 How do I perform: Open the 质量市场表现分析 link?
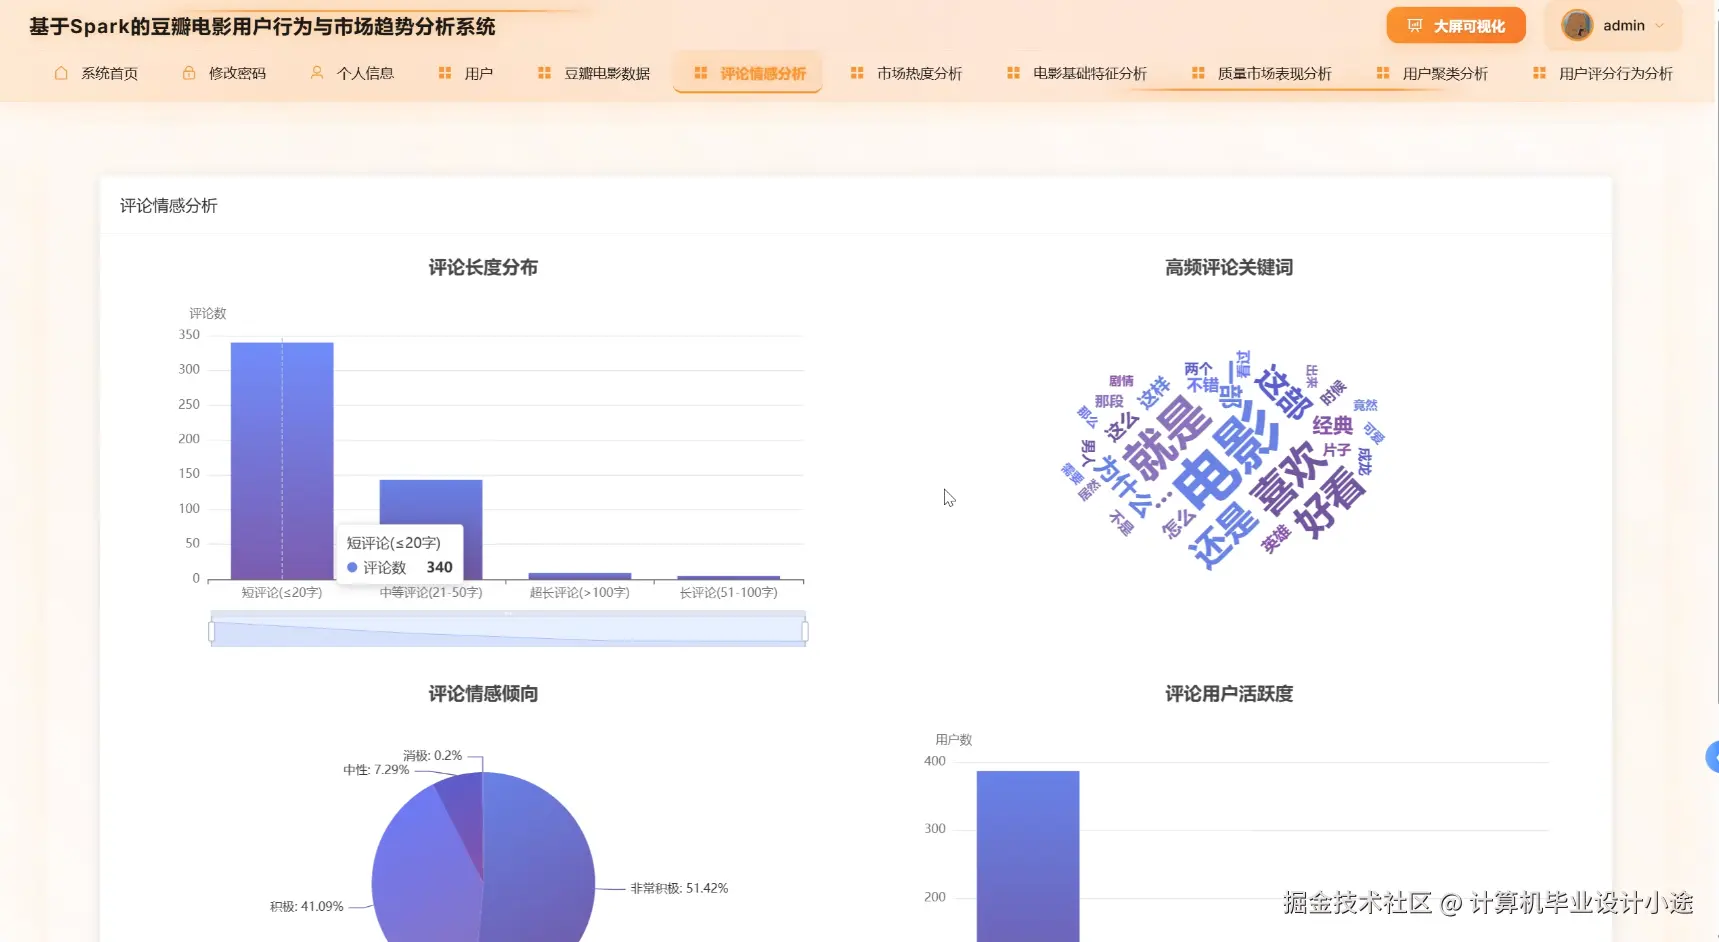click(x=1273, y=72)
